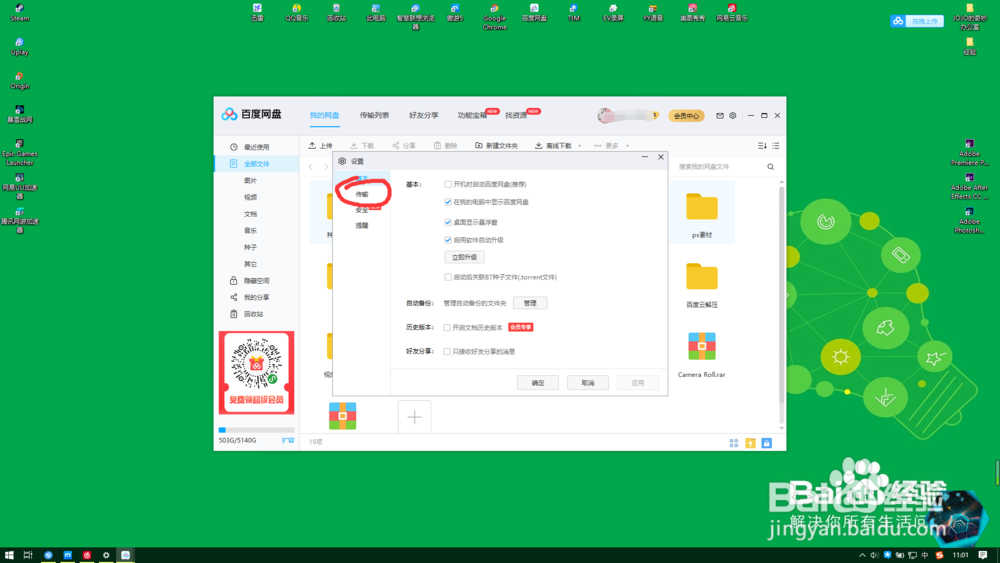The width and height of the screenshot is (1000, 563).
Task: Select the QQ音乐 desktop icon
Action: [297, 13]
